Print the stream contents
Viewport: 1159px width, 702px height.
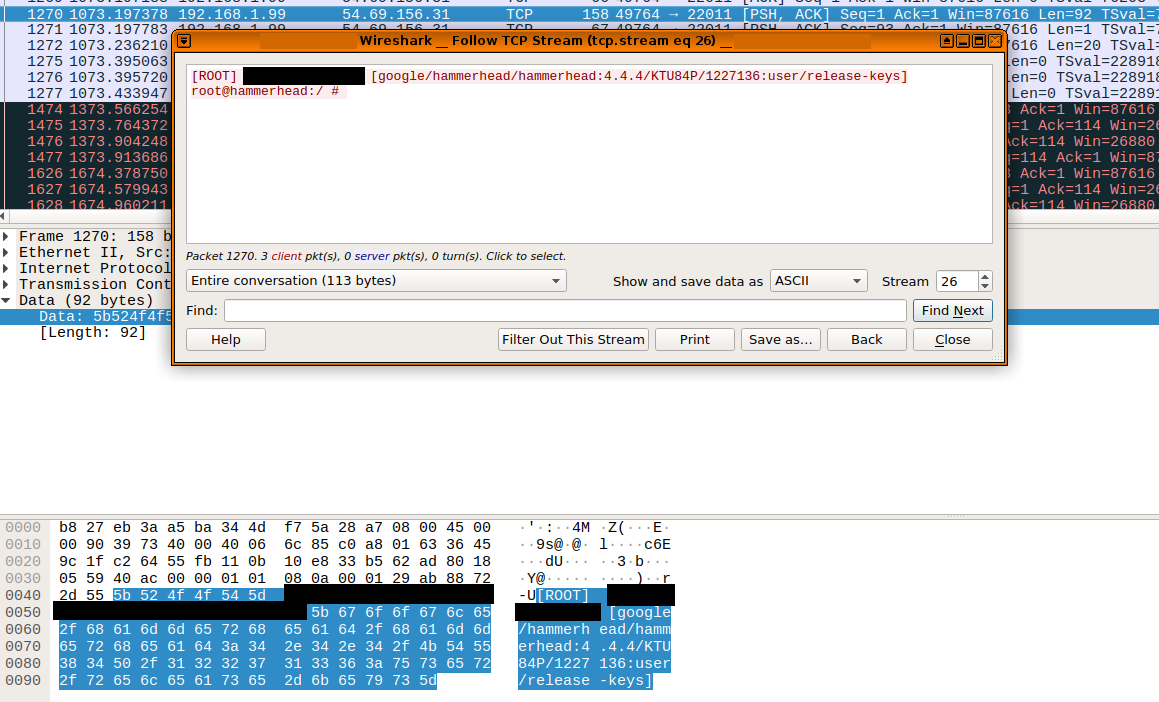click(x=694, y=340)
